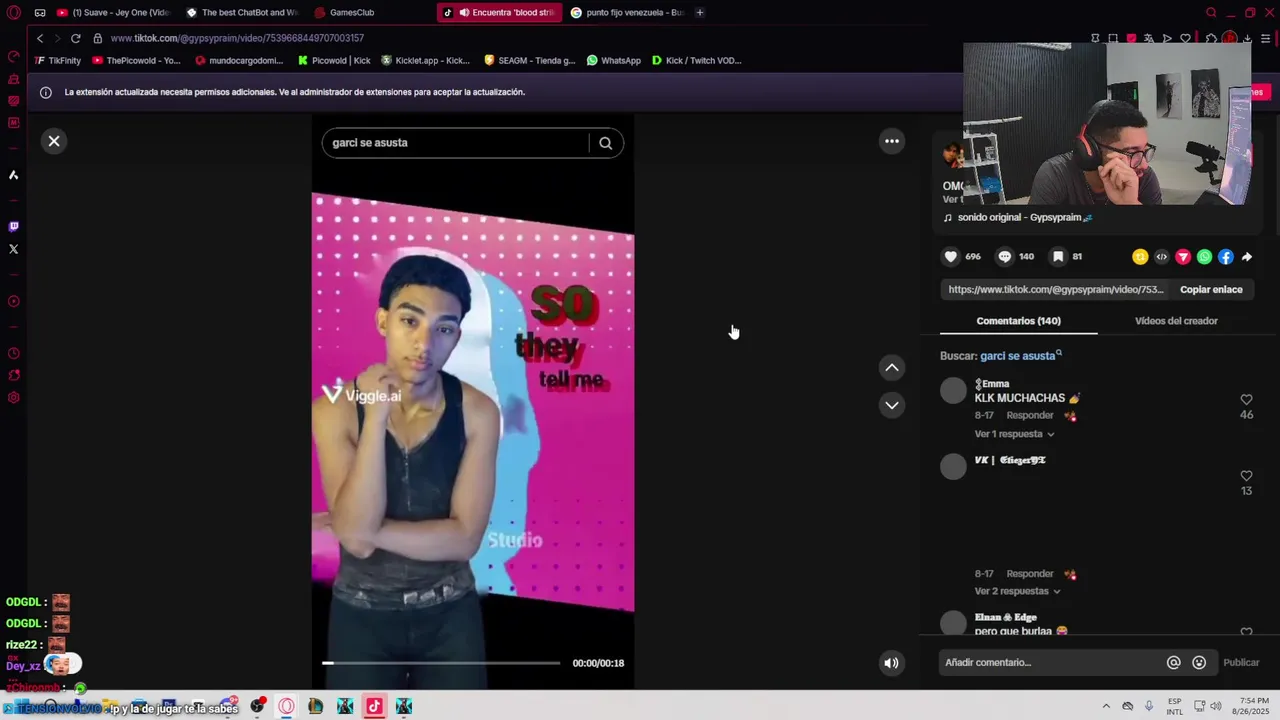
Task: Open the Opera GX menu logo
Action: tap(13, 13)
